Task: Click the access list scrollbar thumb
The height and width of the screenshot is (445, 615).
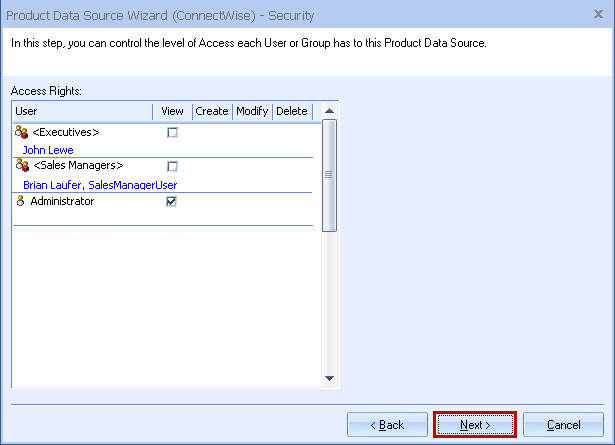Action: pyautogui.click(x=329, y=175)
